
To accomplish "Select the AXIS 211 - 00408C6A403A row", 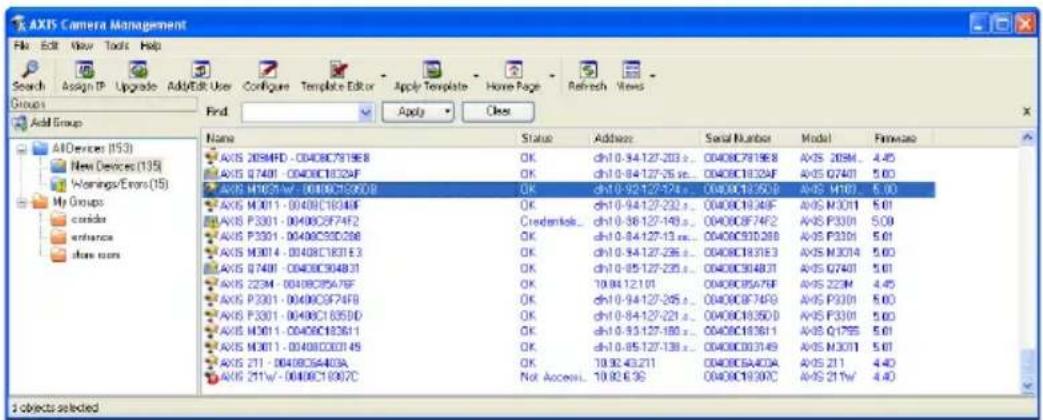I will pyautogui.click(x=569, y=363).
